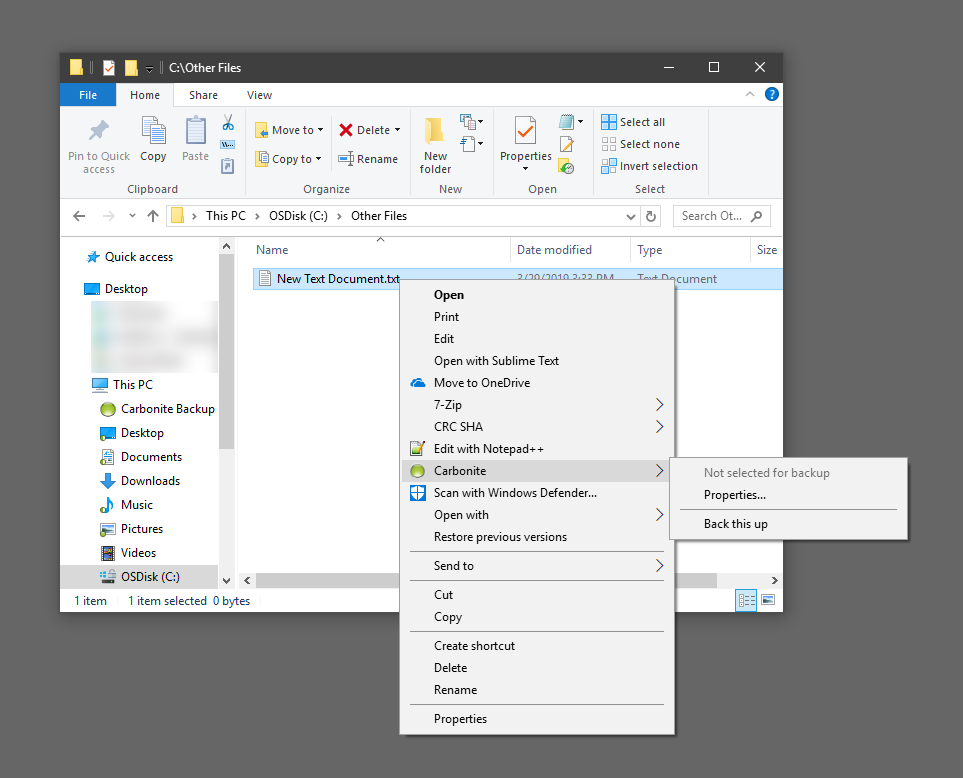The width and height of the screenshot is (963, 778).
Task: Click the scissors Cut icon in Clipboard
Action: (x=228, y=122)
